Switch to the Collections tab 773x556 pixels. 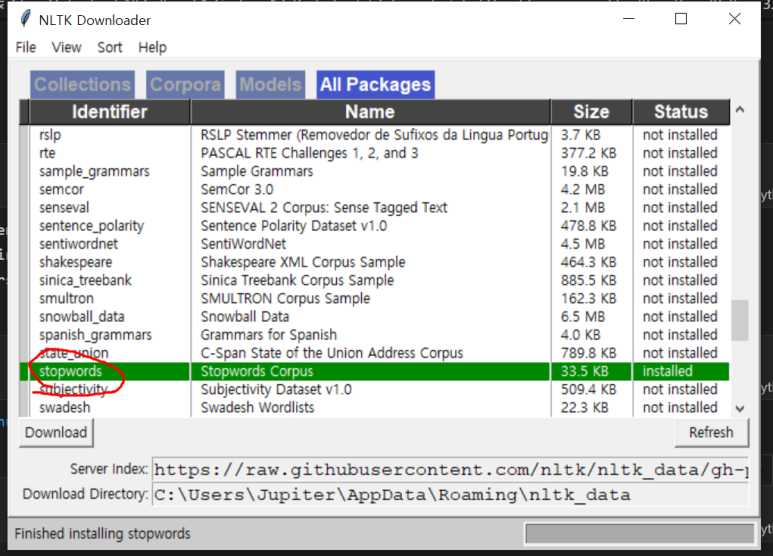(x=82, y=85)
